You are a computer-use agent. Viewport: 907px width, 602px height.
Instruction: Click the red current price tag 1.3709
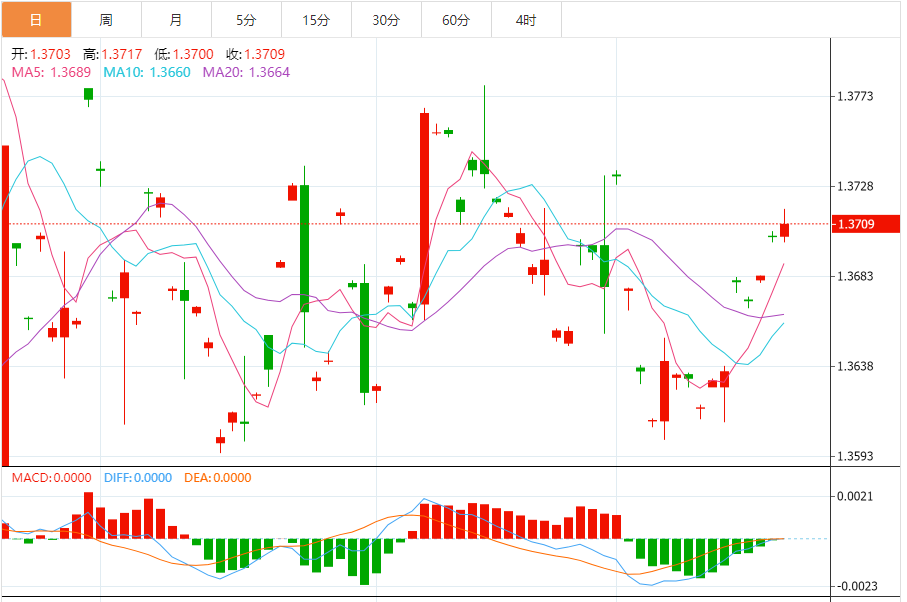coord(865,224)
